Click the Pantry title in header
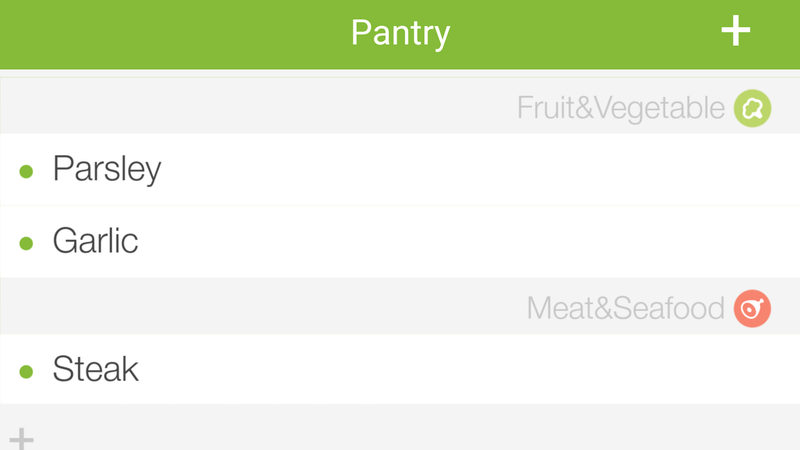Screen dimensions: 800x450 pos(401,33)
